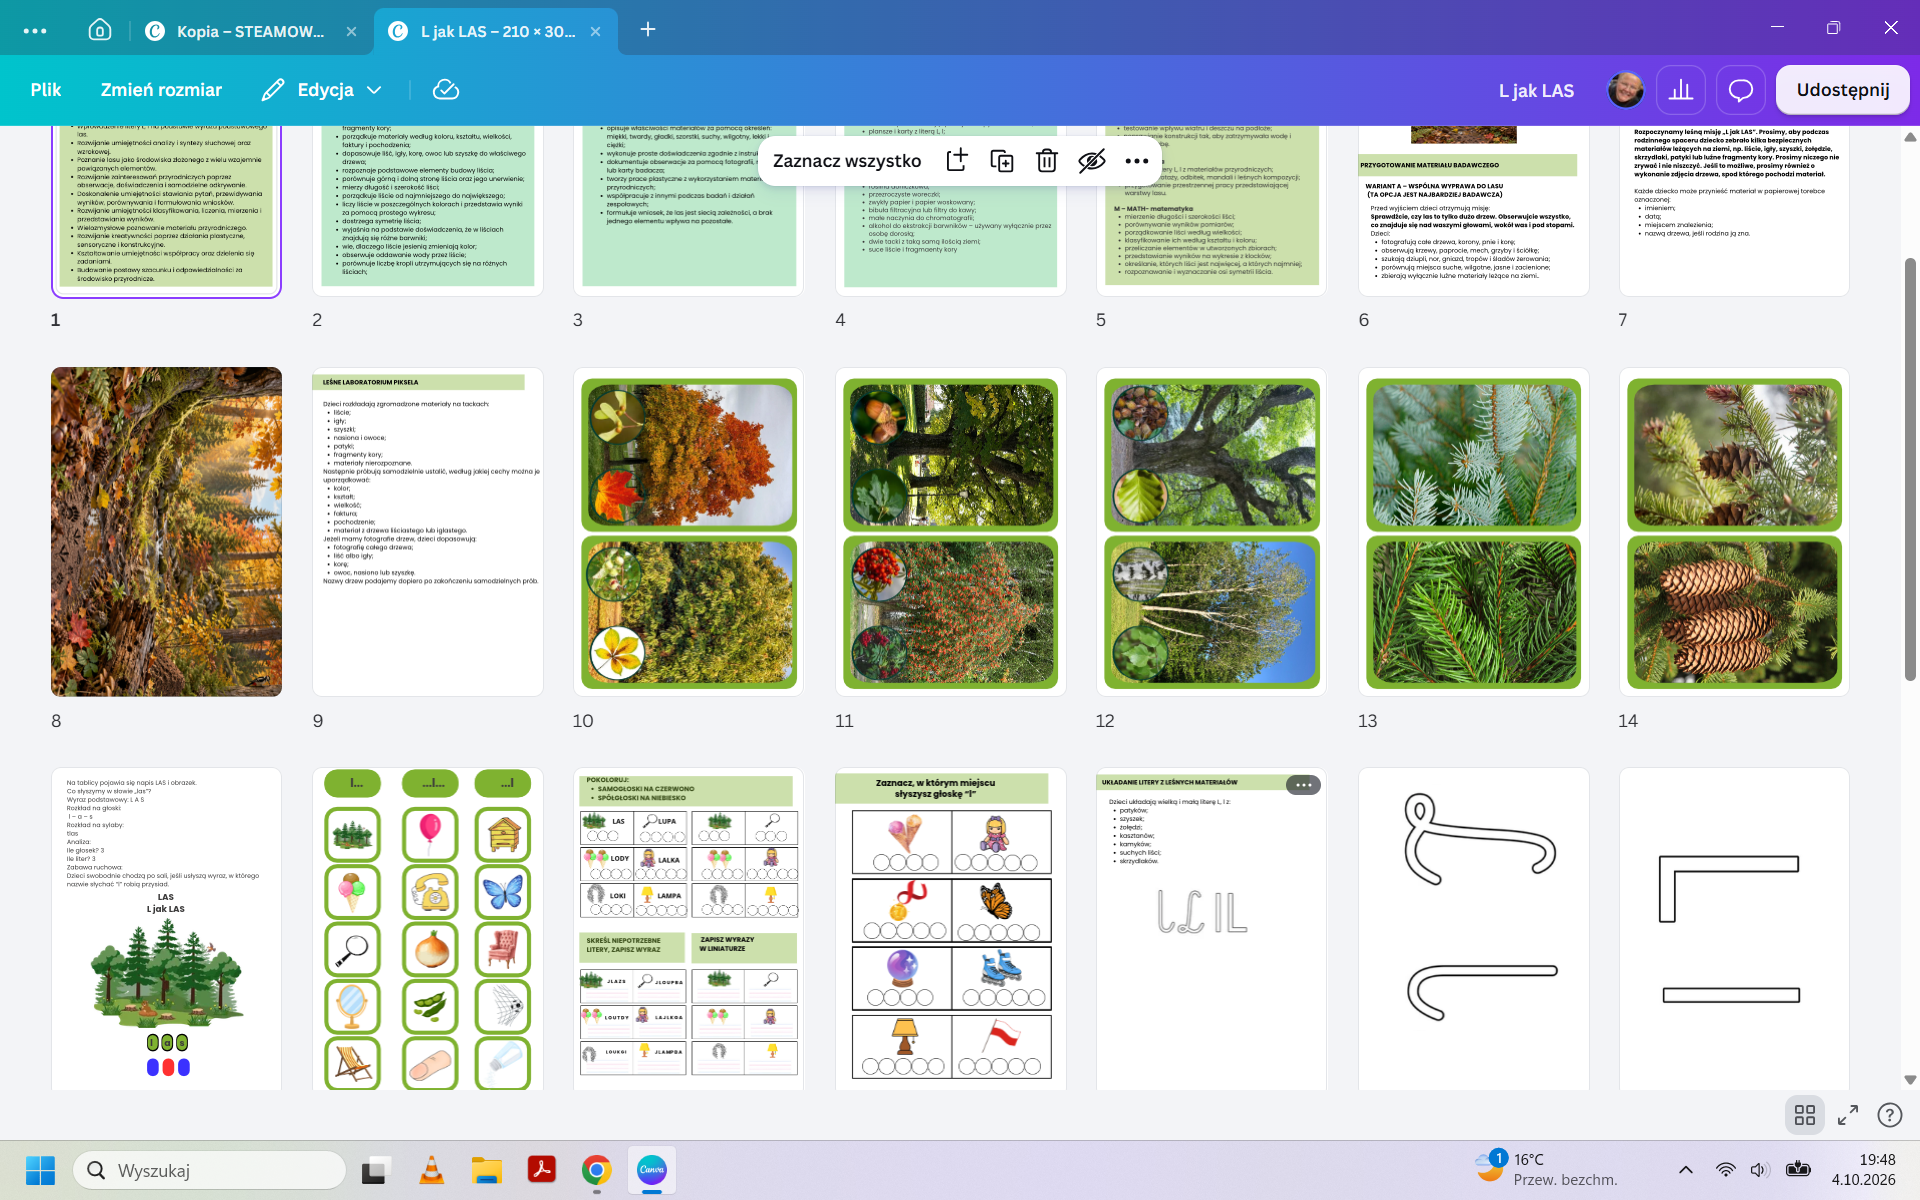Open the help question mark
This screenshot has height=1200, width=1920.
click(x=1889, y=1115)
